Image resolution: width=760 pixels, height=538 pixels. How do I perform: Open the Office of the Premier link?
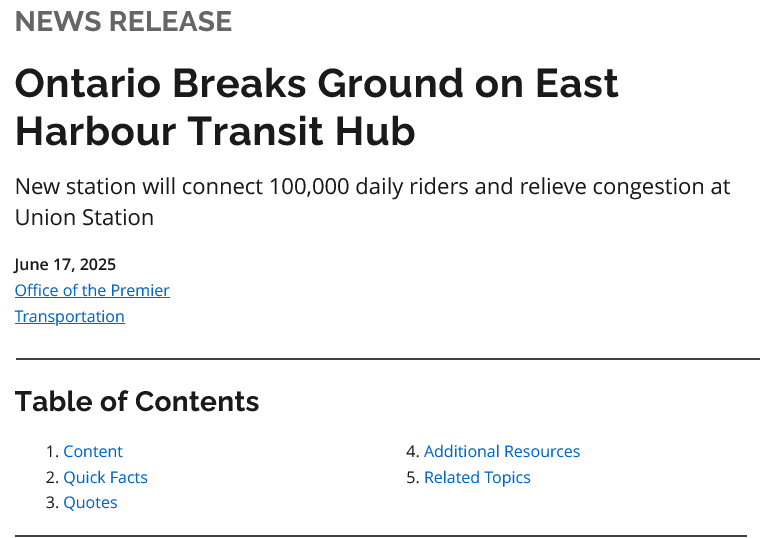click(92, 290)
